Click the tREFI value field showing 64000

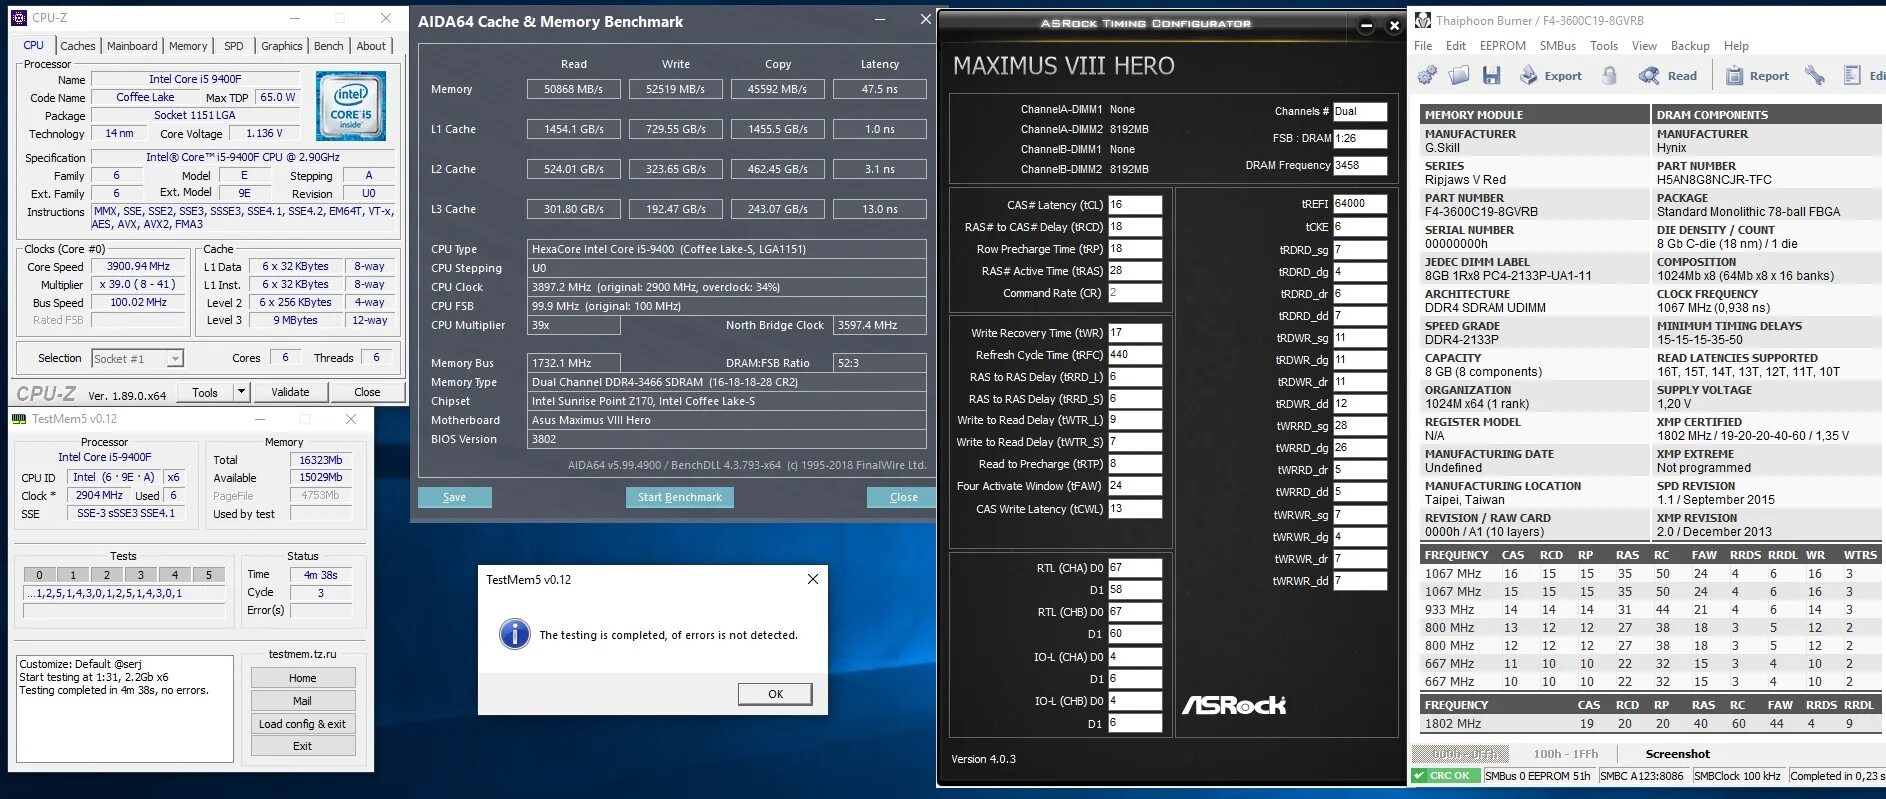click(x=1360, y=203)
